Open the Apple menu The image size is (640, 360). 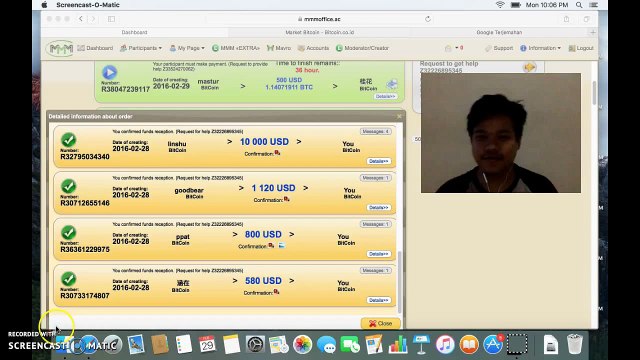coord(44,5)
